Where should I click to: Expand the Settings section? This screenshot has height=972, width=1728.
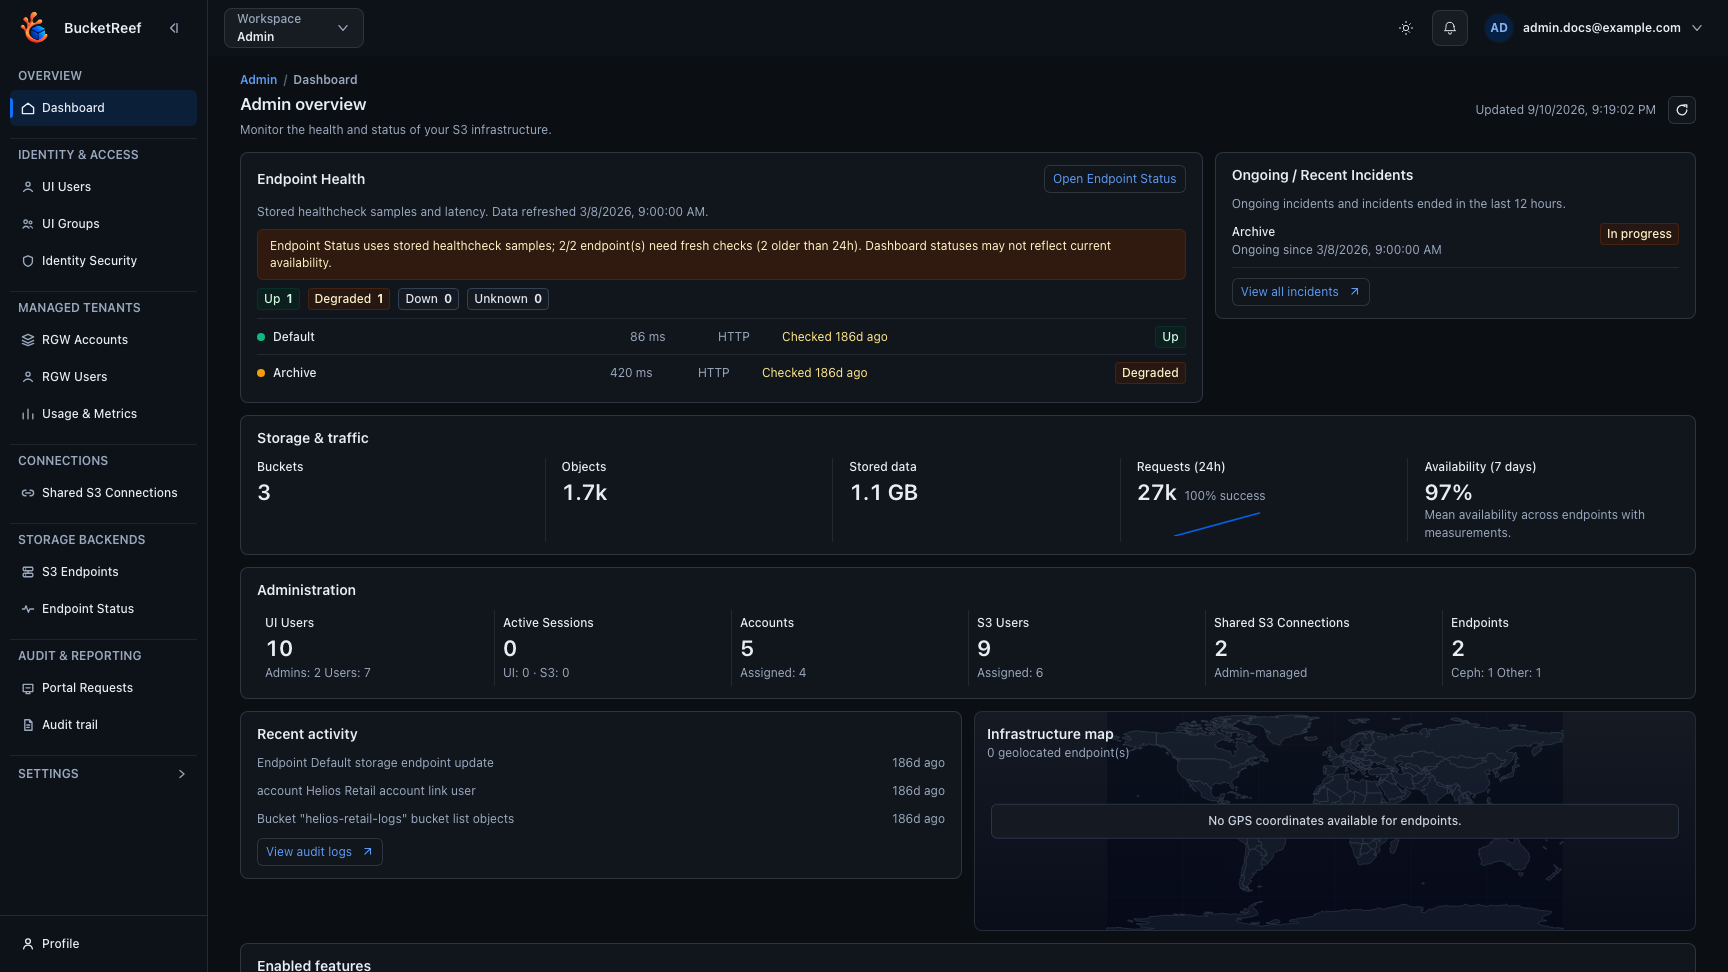click(x=103, y=774)
